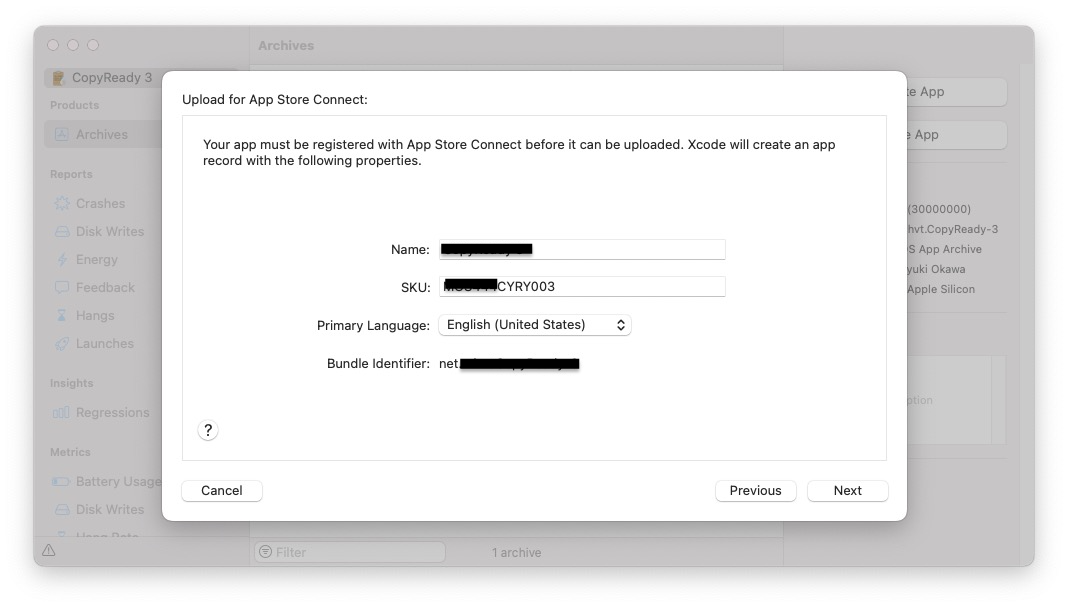Viewport: 1068px width, 608px height.
Task: Click the 'S App Archive' type text
Action: click(x=944, y=249)
